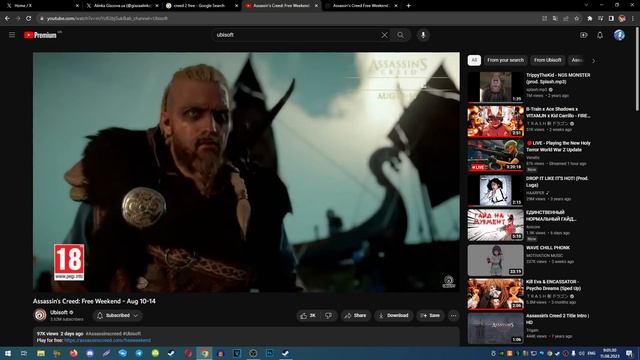Click the #Ubisoft hashtag in description

coord(131,334)
